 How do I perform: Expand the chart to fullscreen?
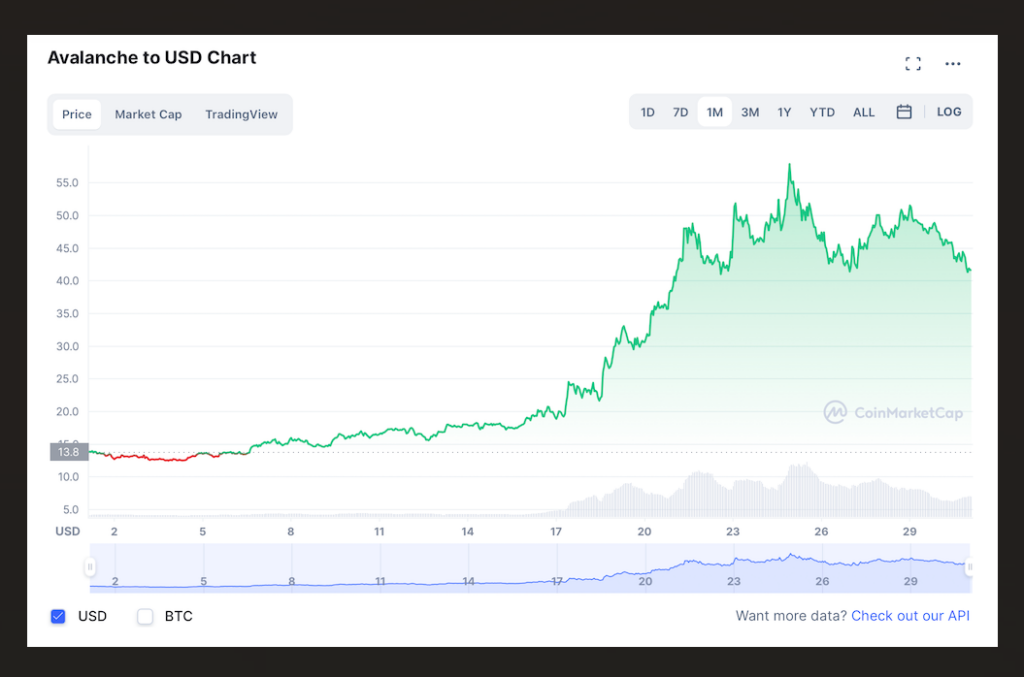tap(912, 63)
